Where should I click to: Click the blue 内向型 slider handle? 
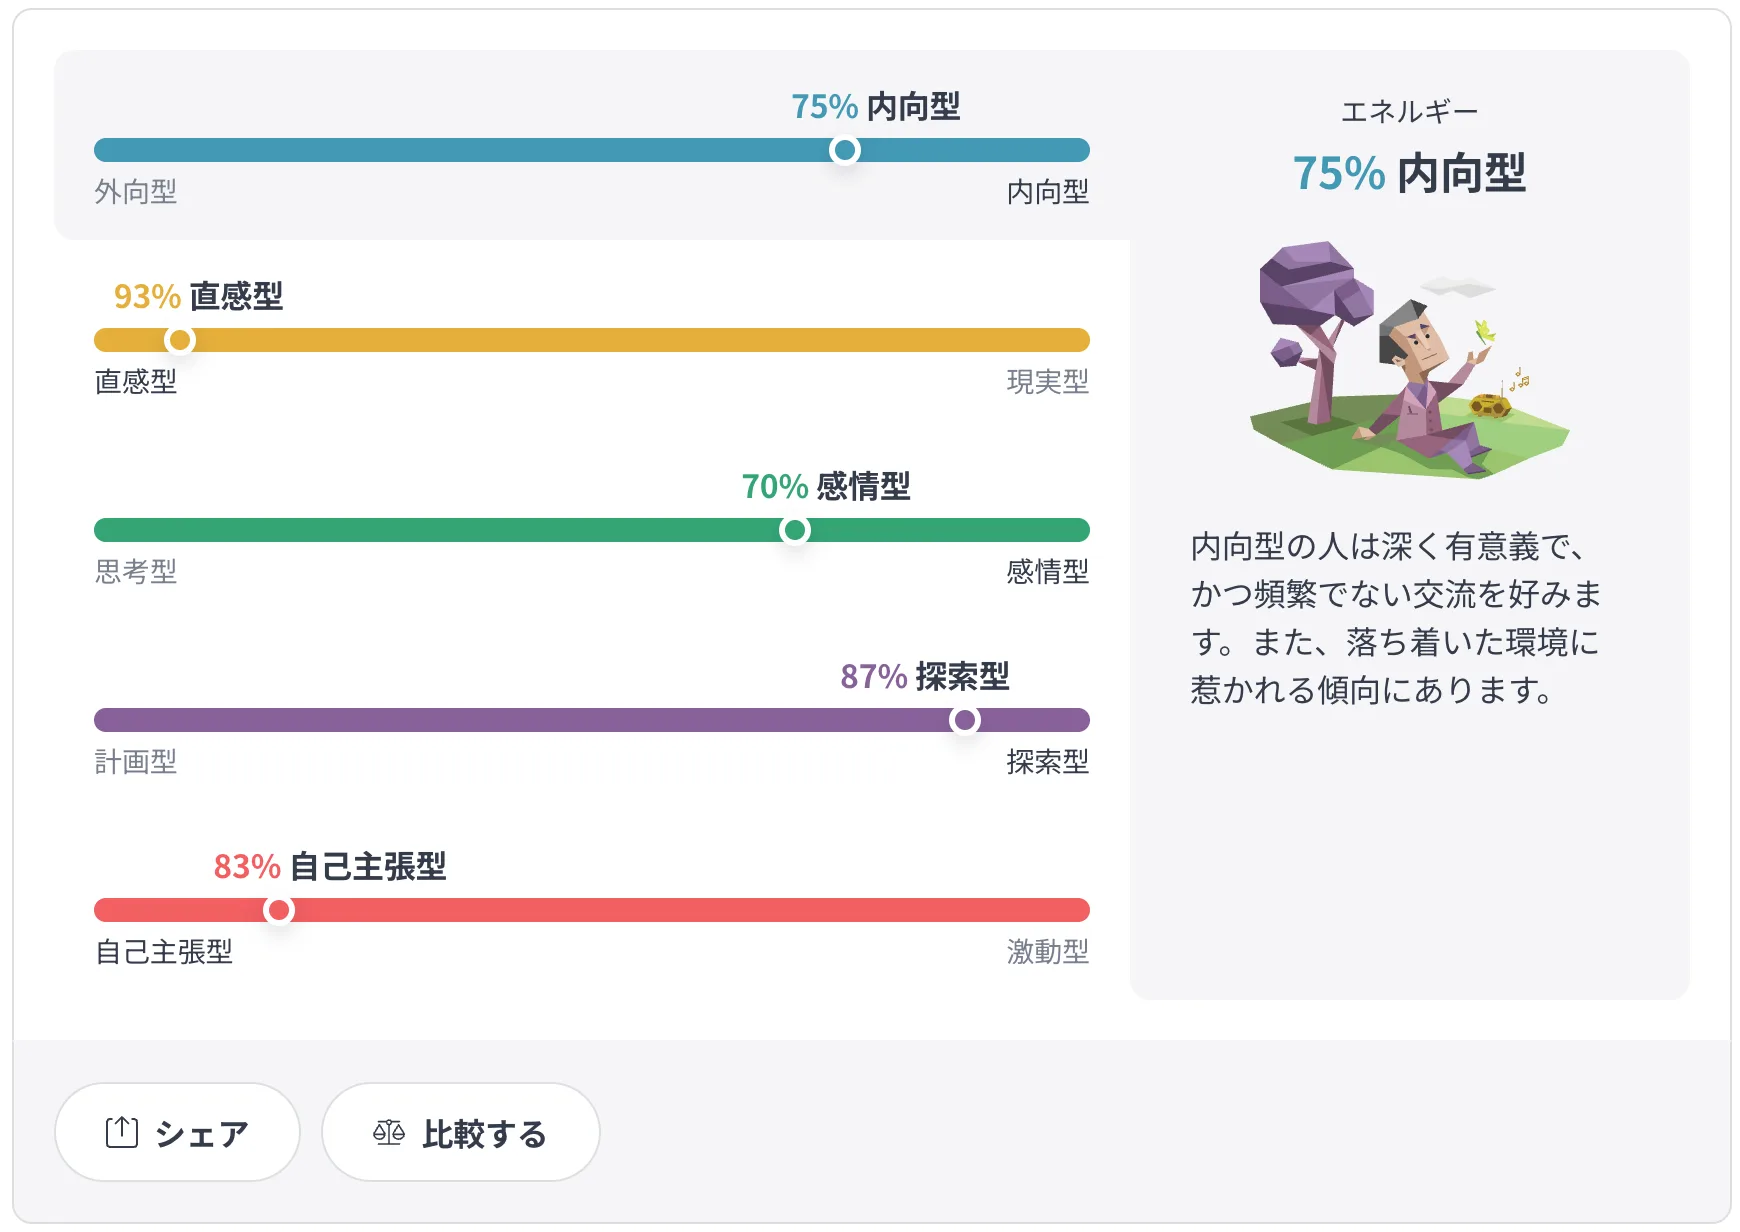[845, 150]
